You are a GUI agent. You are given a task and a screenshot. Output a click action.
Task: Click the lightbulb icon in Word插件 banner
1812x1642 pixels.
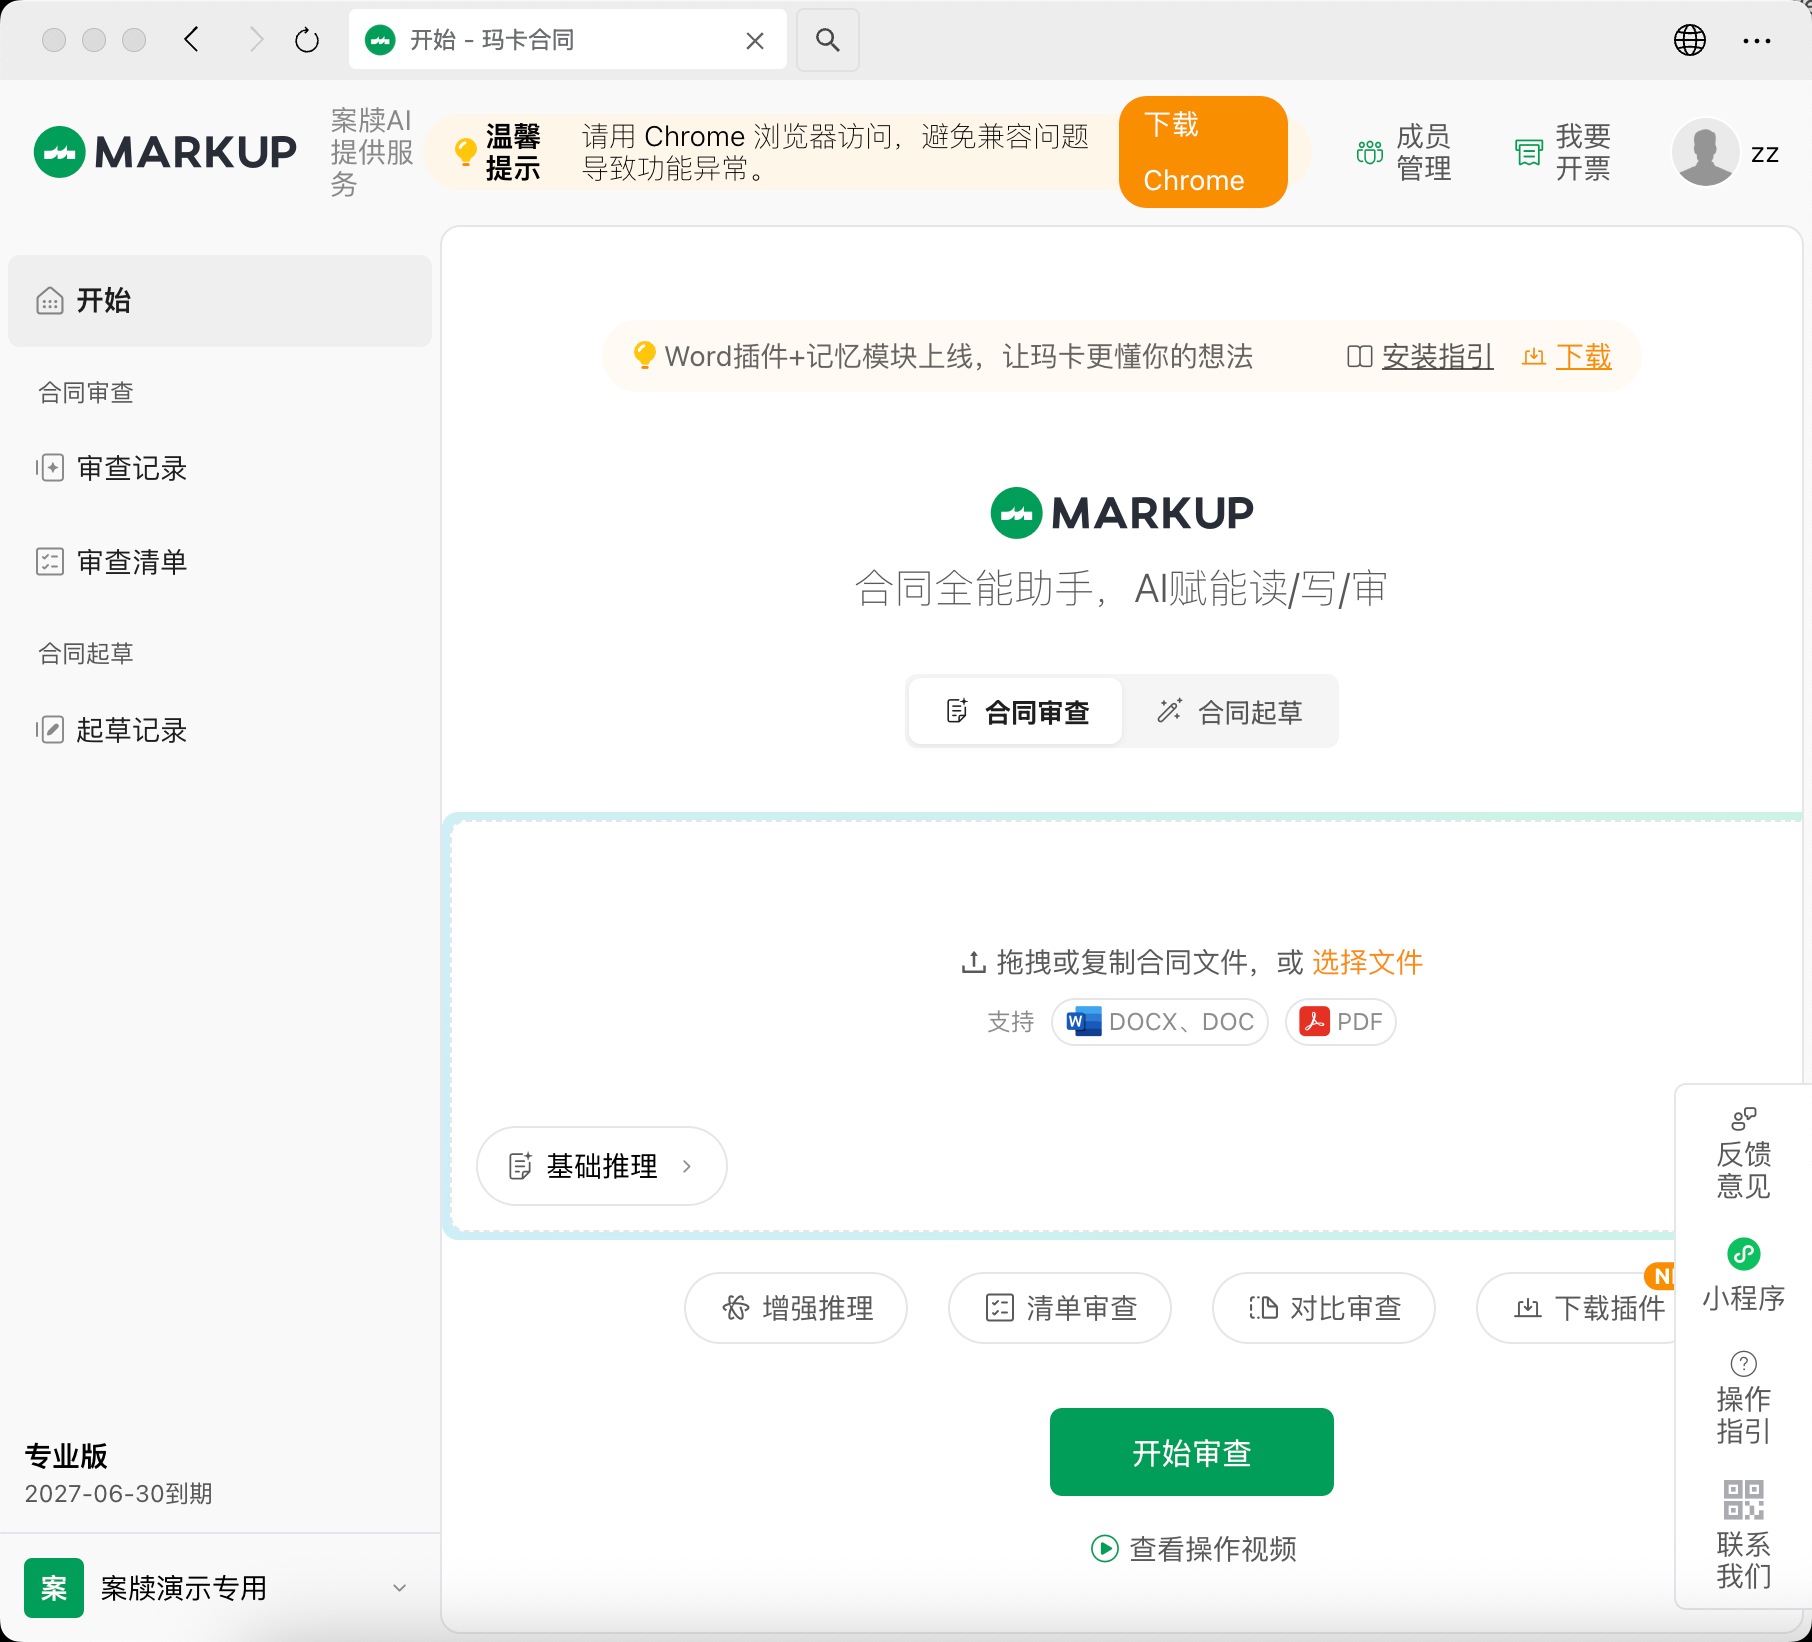[645, 356]
